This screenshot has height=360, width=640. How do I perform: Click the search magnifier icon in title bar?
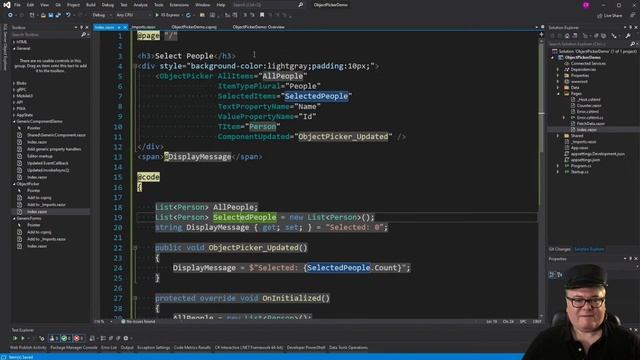point(301,5)
